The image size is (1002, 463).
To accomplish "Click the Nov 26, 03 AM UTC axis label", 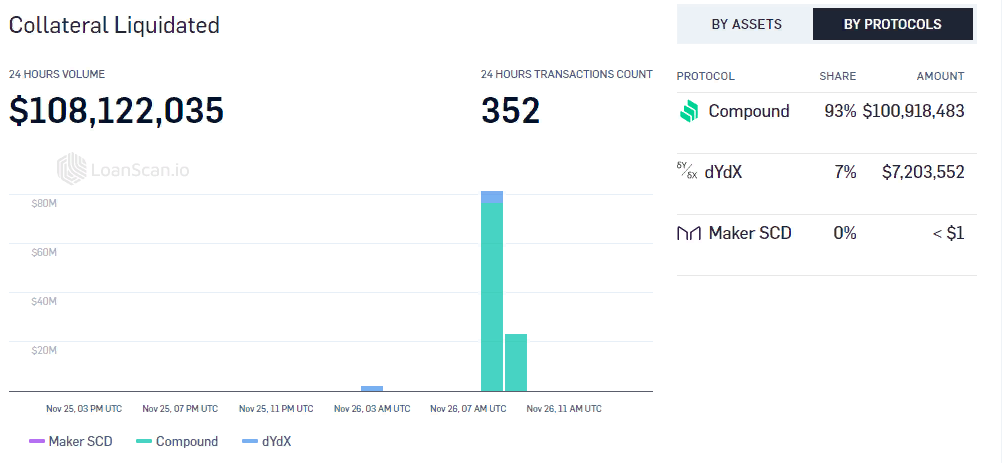I will [x=372, y=409].
